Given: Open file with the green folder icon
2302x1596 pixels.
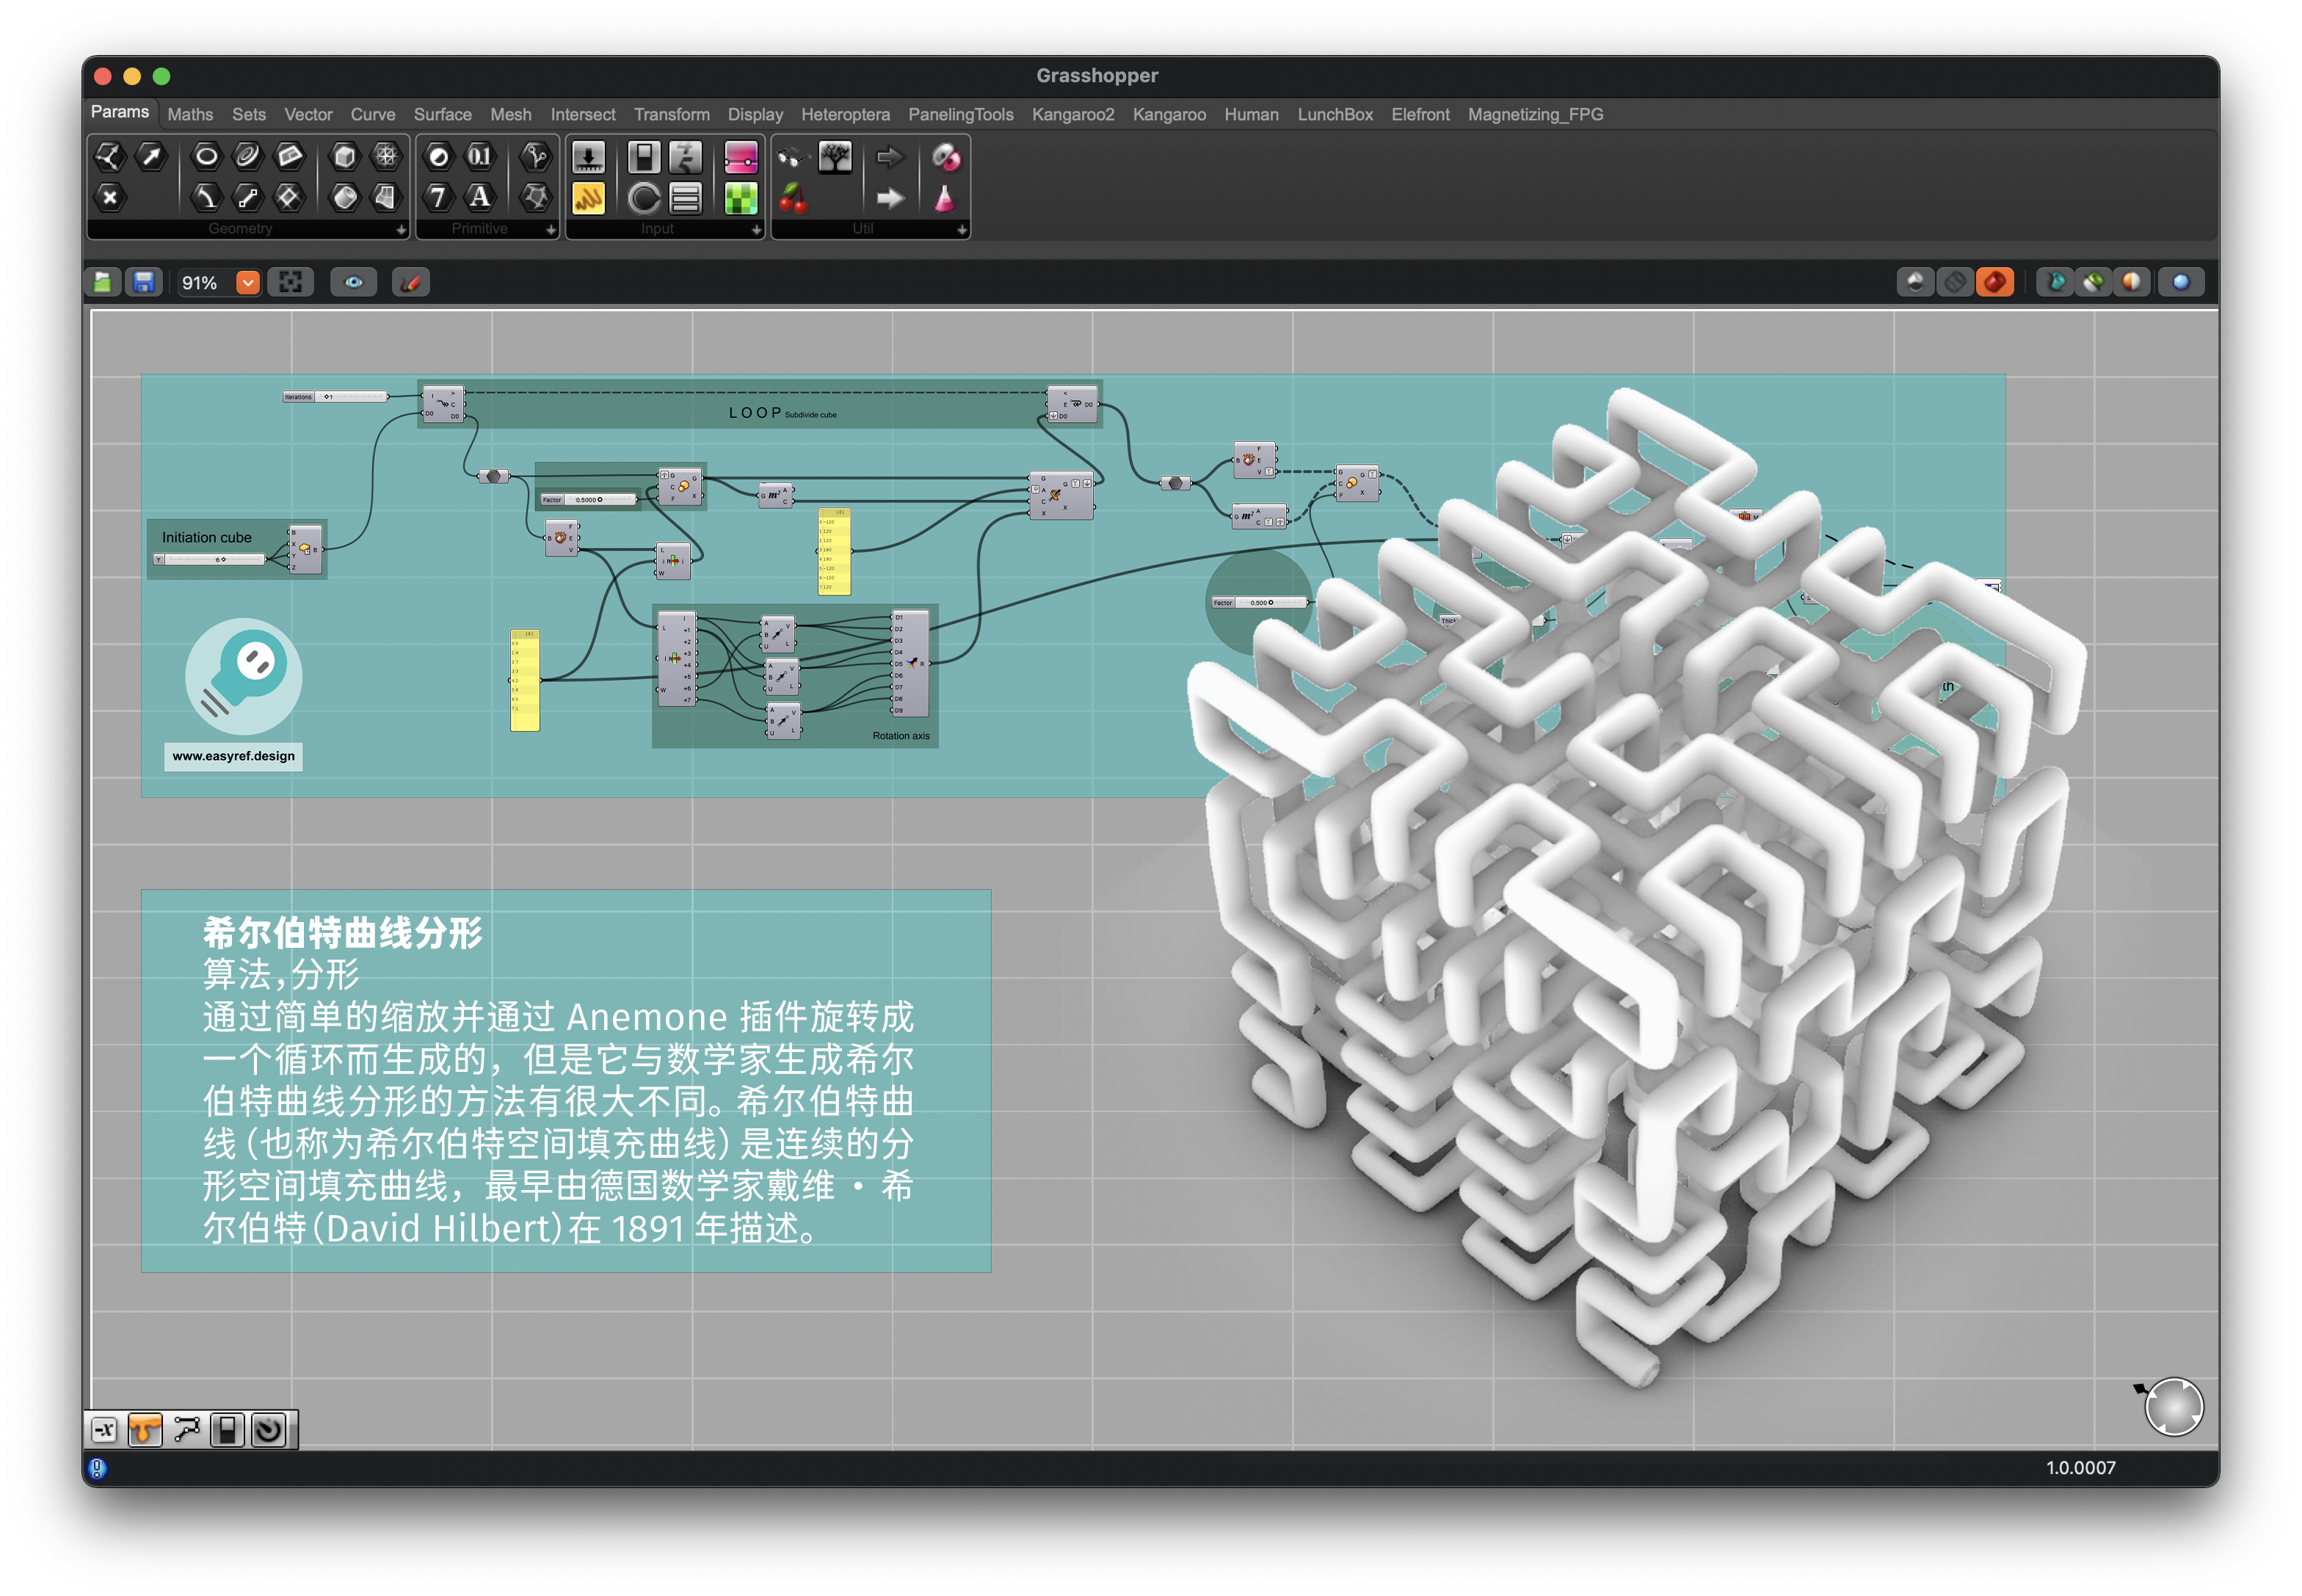Looking at the screenshot, I should (x=103, y=283).
